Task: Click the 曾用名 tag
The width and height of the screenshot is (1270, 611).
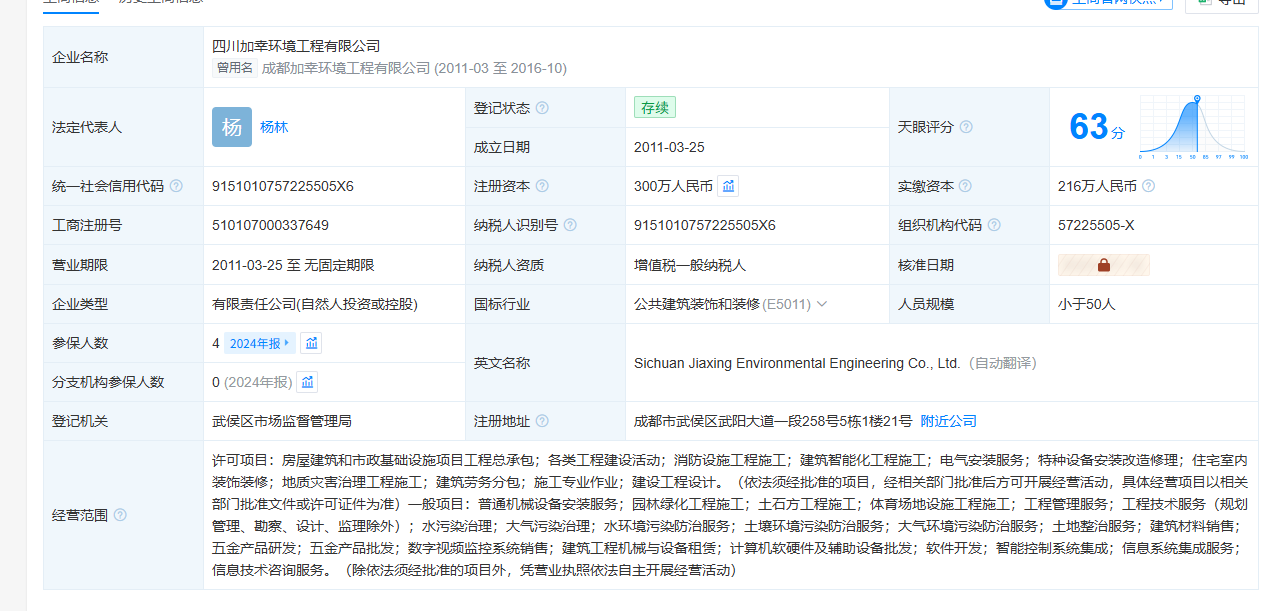Action: click(235, 68)
